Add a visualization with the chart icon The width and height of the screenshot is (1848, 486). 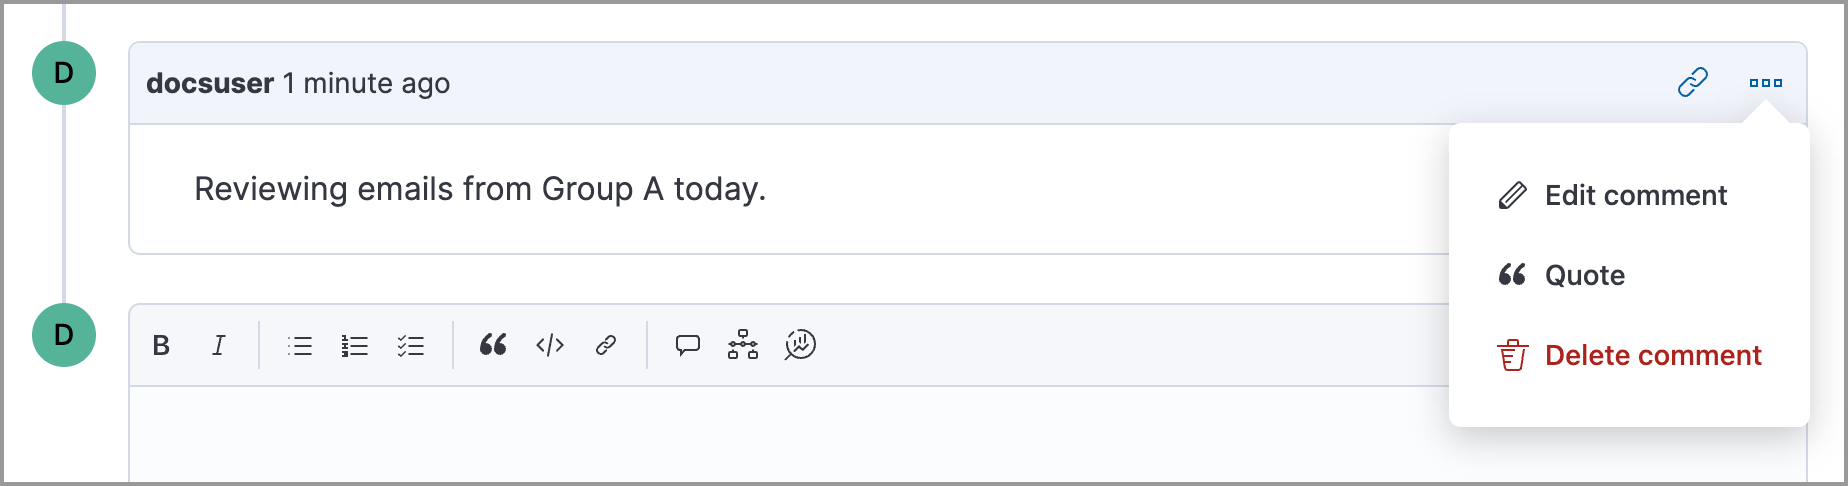[800, 345]
